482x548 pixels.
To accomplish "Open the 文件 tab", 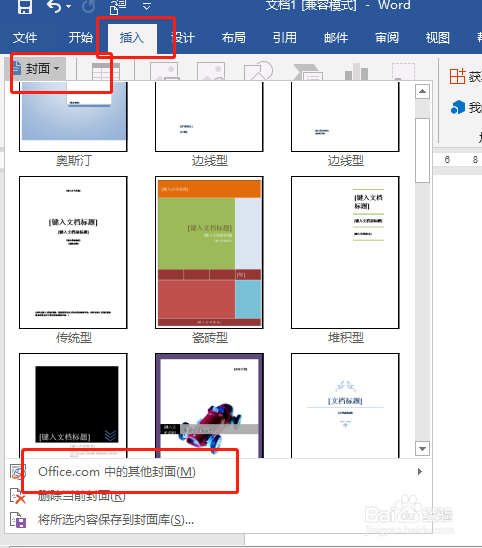I will [x=25, y=37].
